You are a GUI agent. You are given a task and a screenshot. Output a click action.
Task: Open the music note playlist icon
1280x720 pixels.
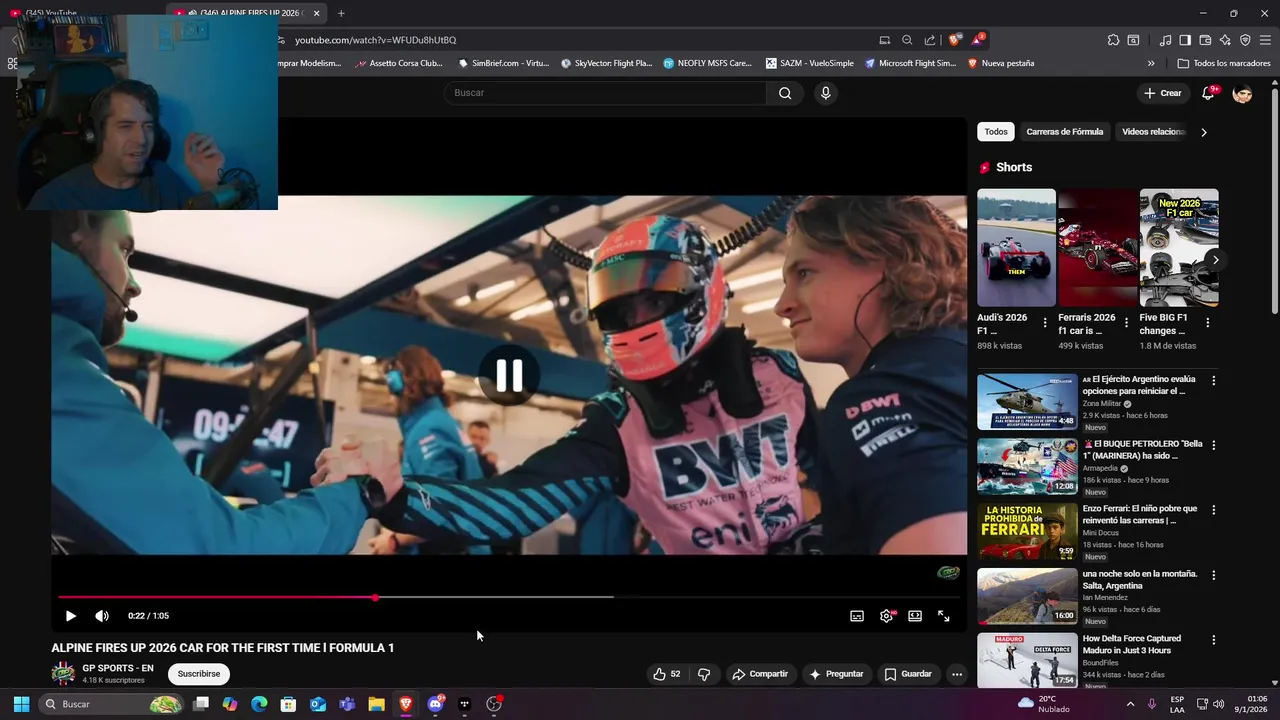pyautogui.click(x=1165, y=40)
